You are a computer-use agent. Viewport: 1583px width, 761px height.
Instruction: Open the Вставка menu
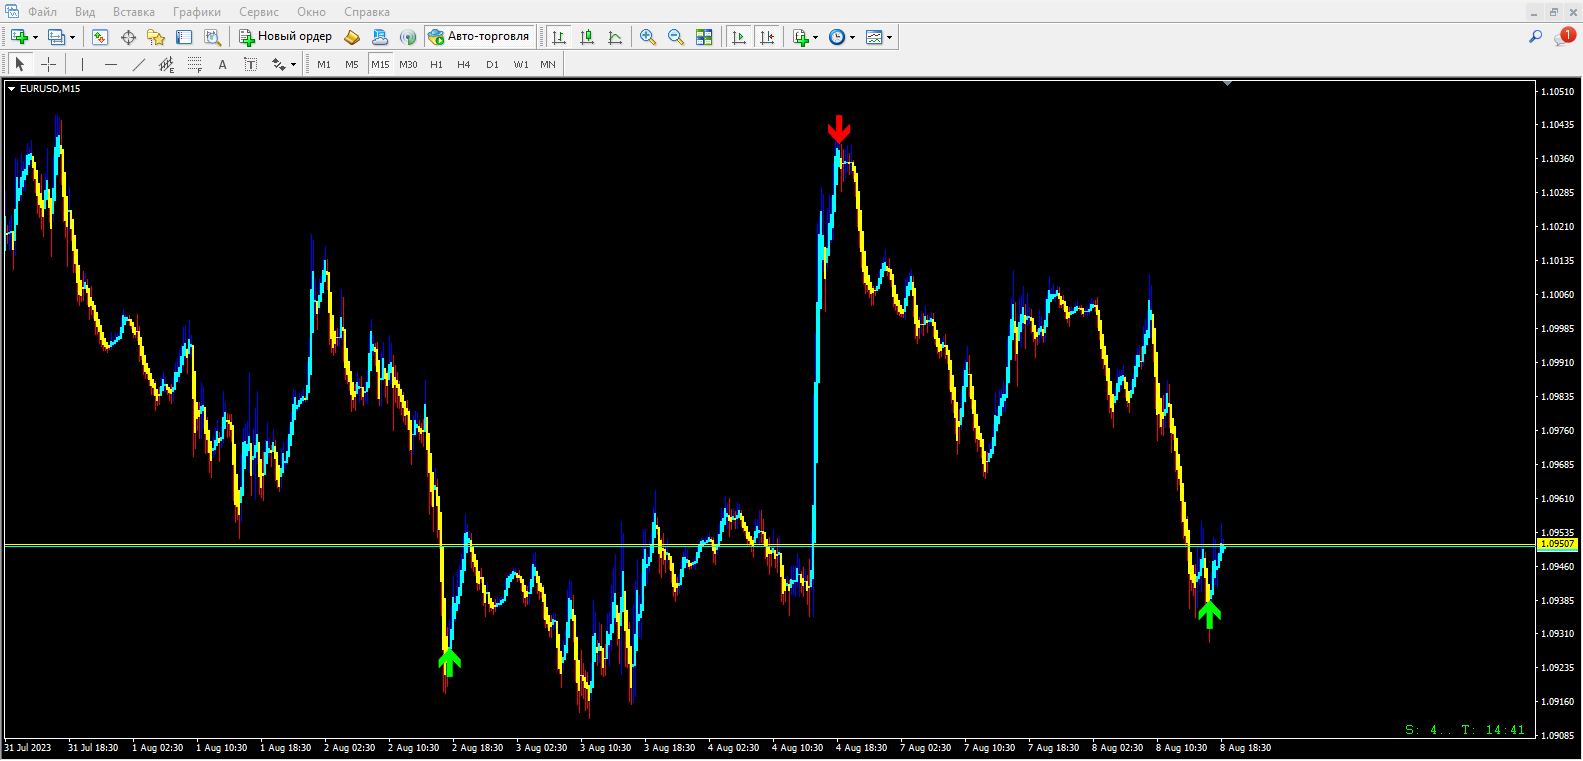134,12
